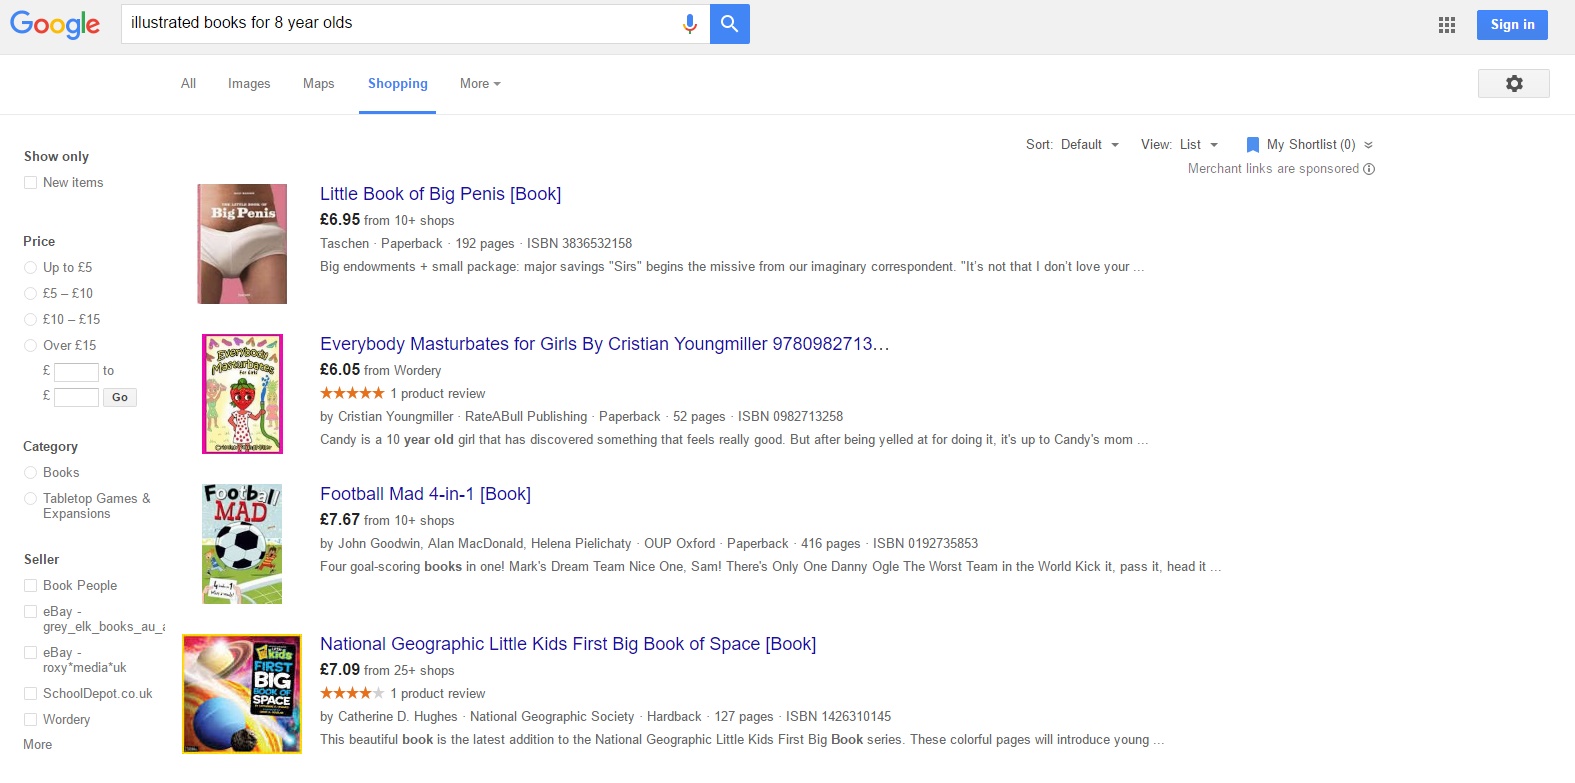Screen dimensions: 1575x783
Task: Select the £10 – £15 price range
Action: tap(30, 320)
